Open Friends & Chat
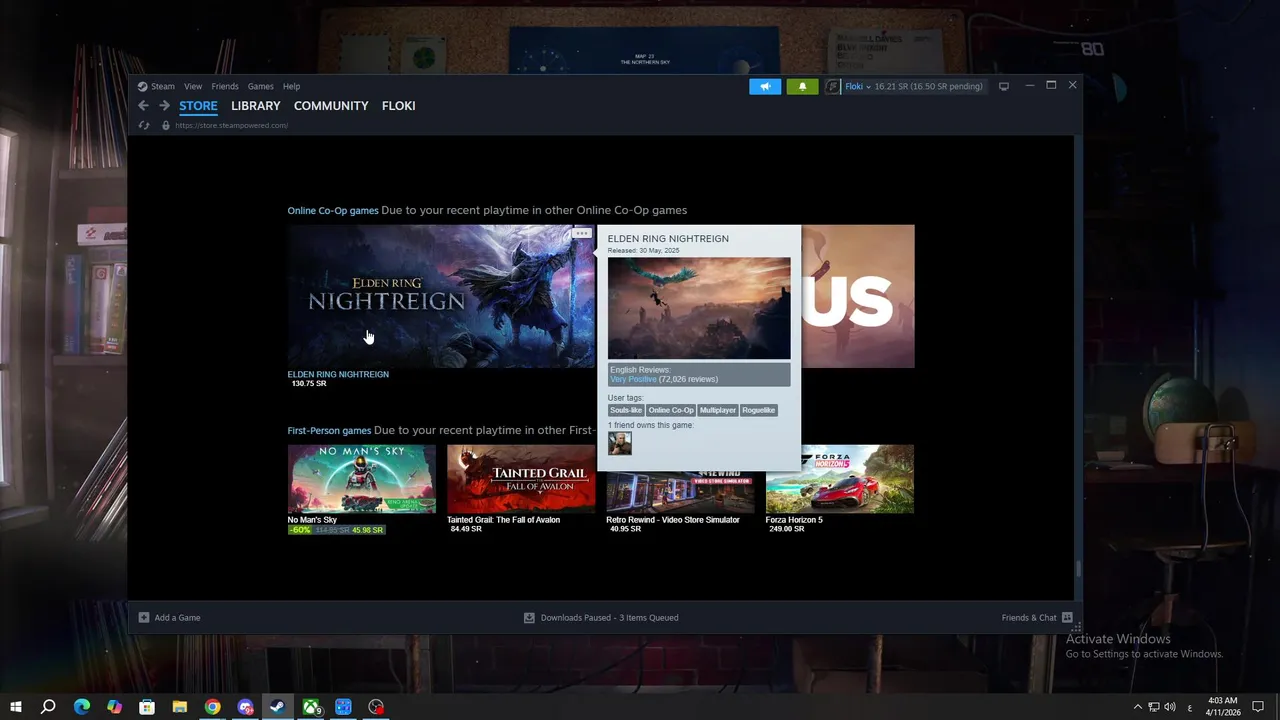This screenshot has height=720, width=1280. (1037, 618)
